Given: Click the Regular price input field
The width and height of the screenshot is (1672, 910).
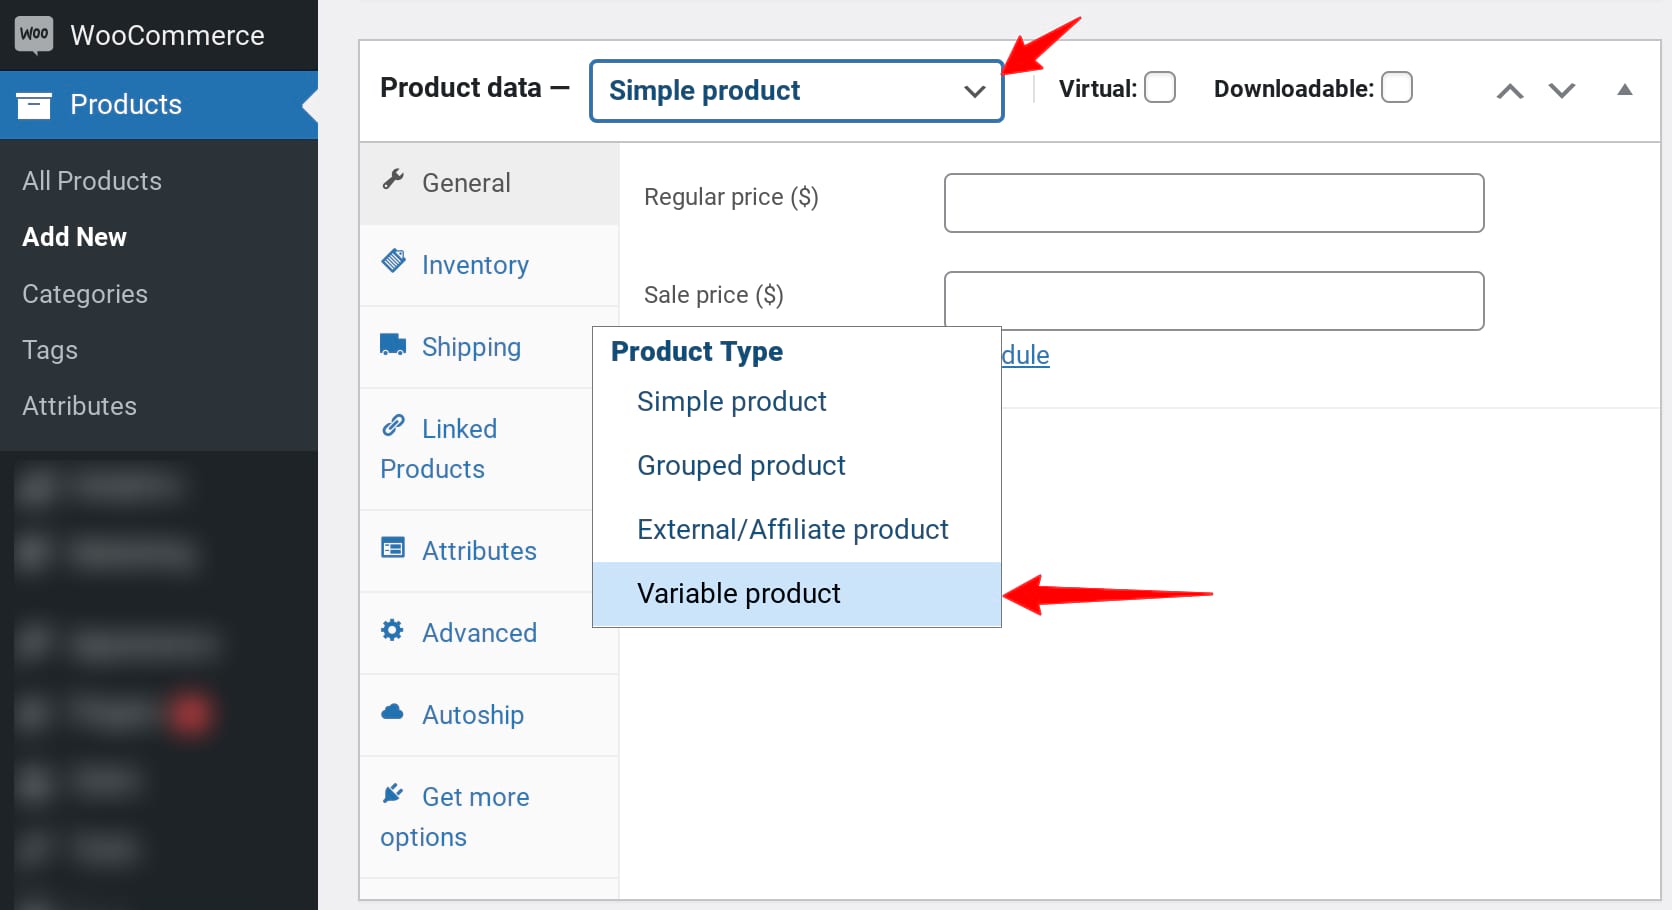Looking at the screenshot, I should point(1213,203).
